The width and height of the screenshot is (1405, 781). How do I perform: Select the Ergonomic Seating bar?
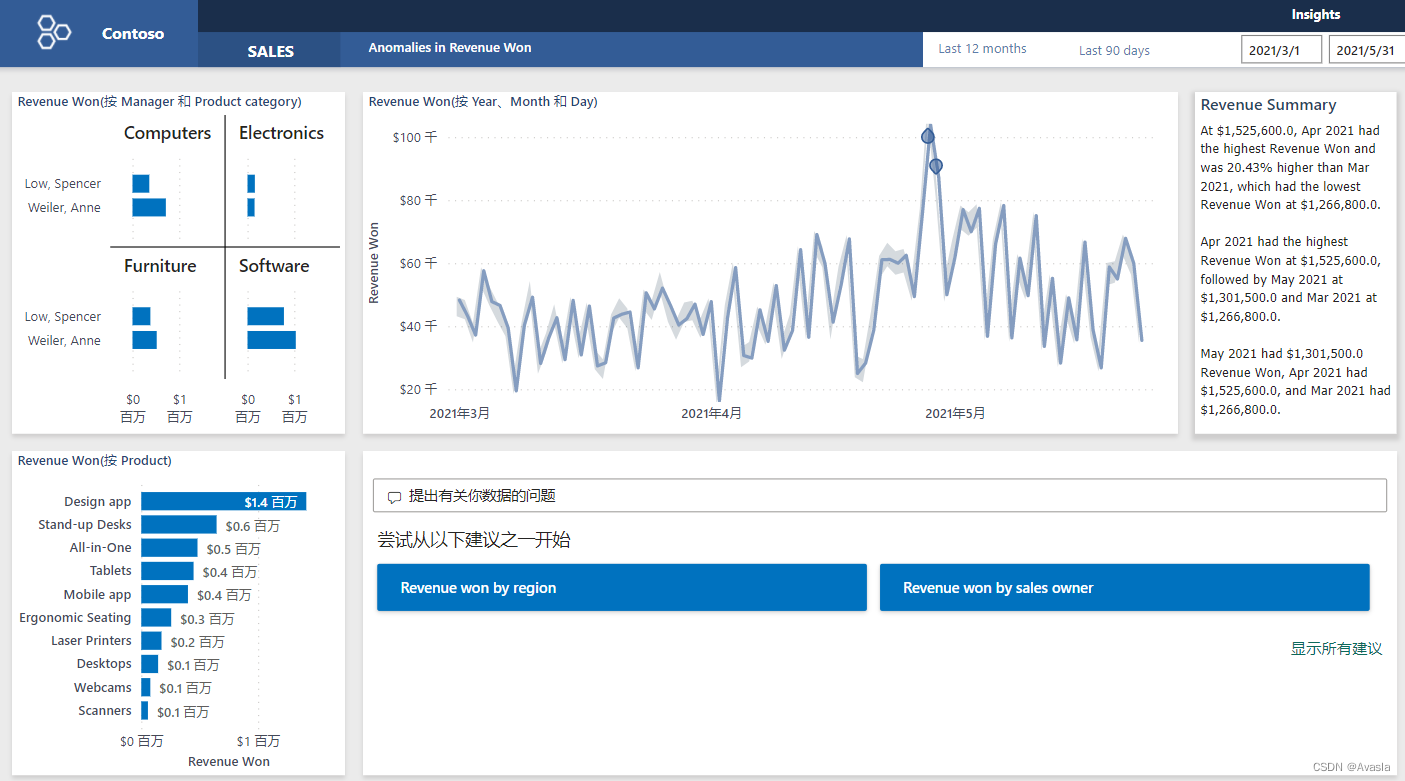156,618
